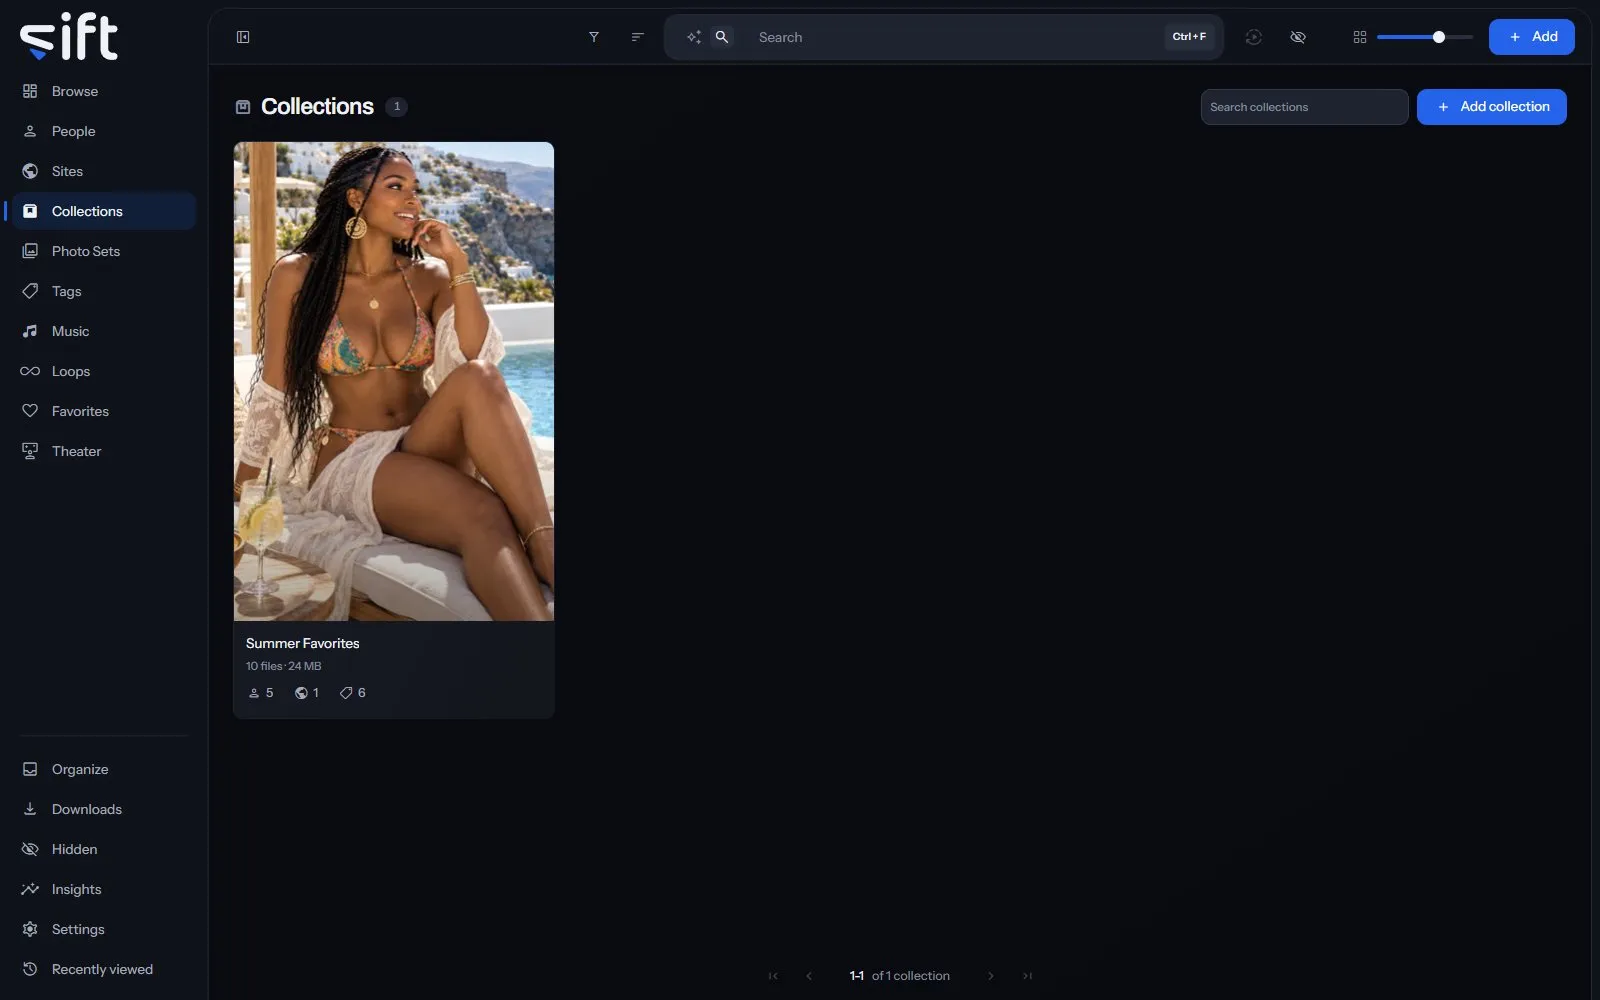
Task: Go to first page of collections
Action: click(773, 976)
